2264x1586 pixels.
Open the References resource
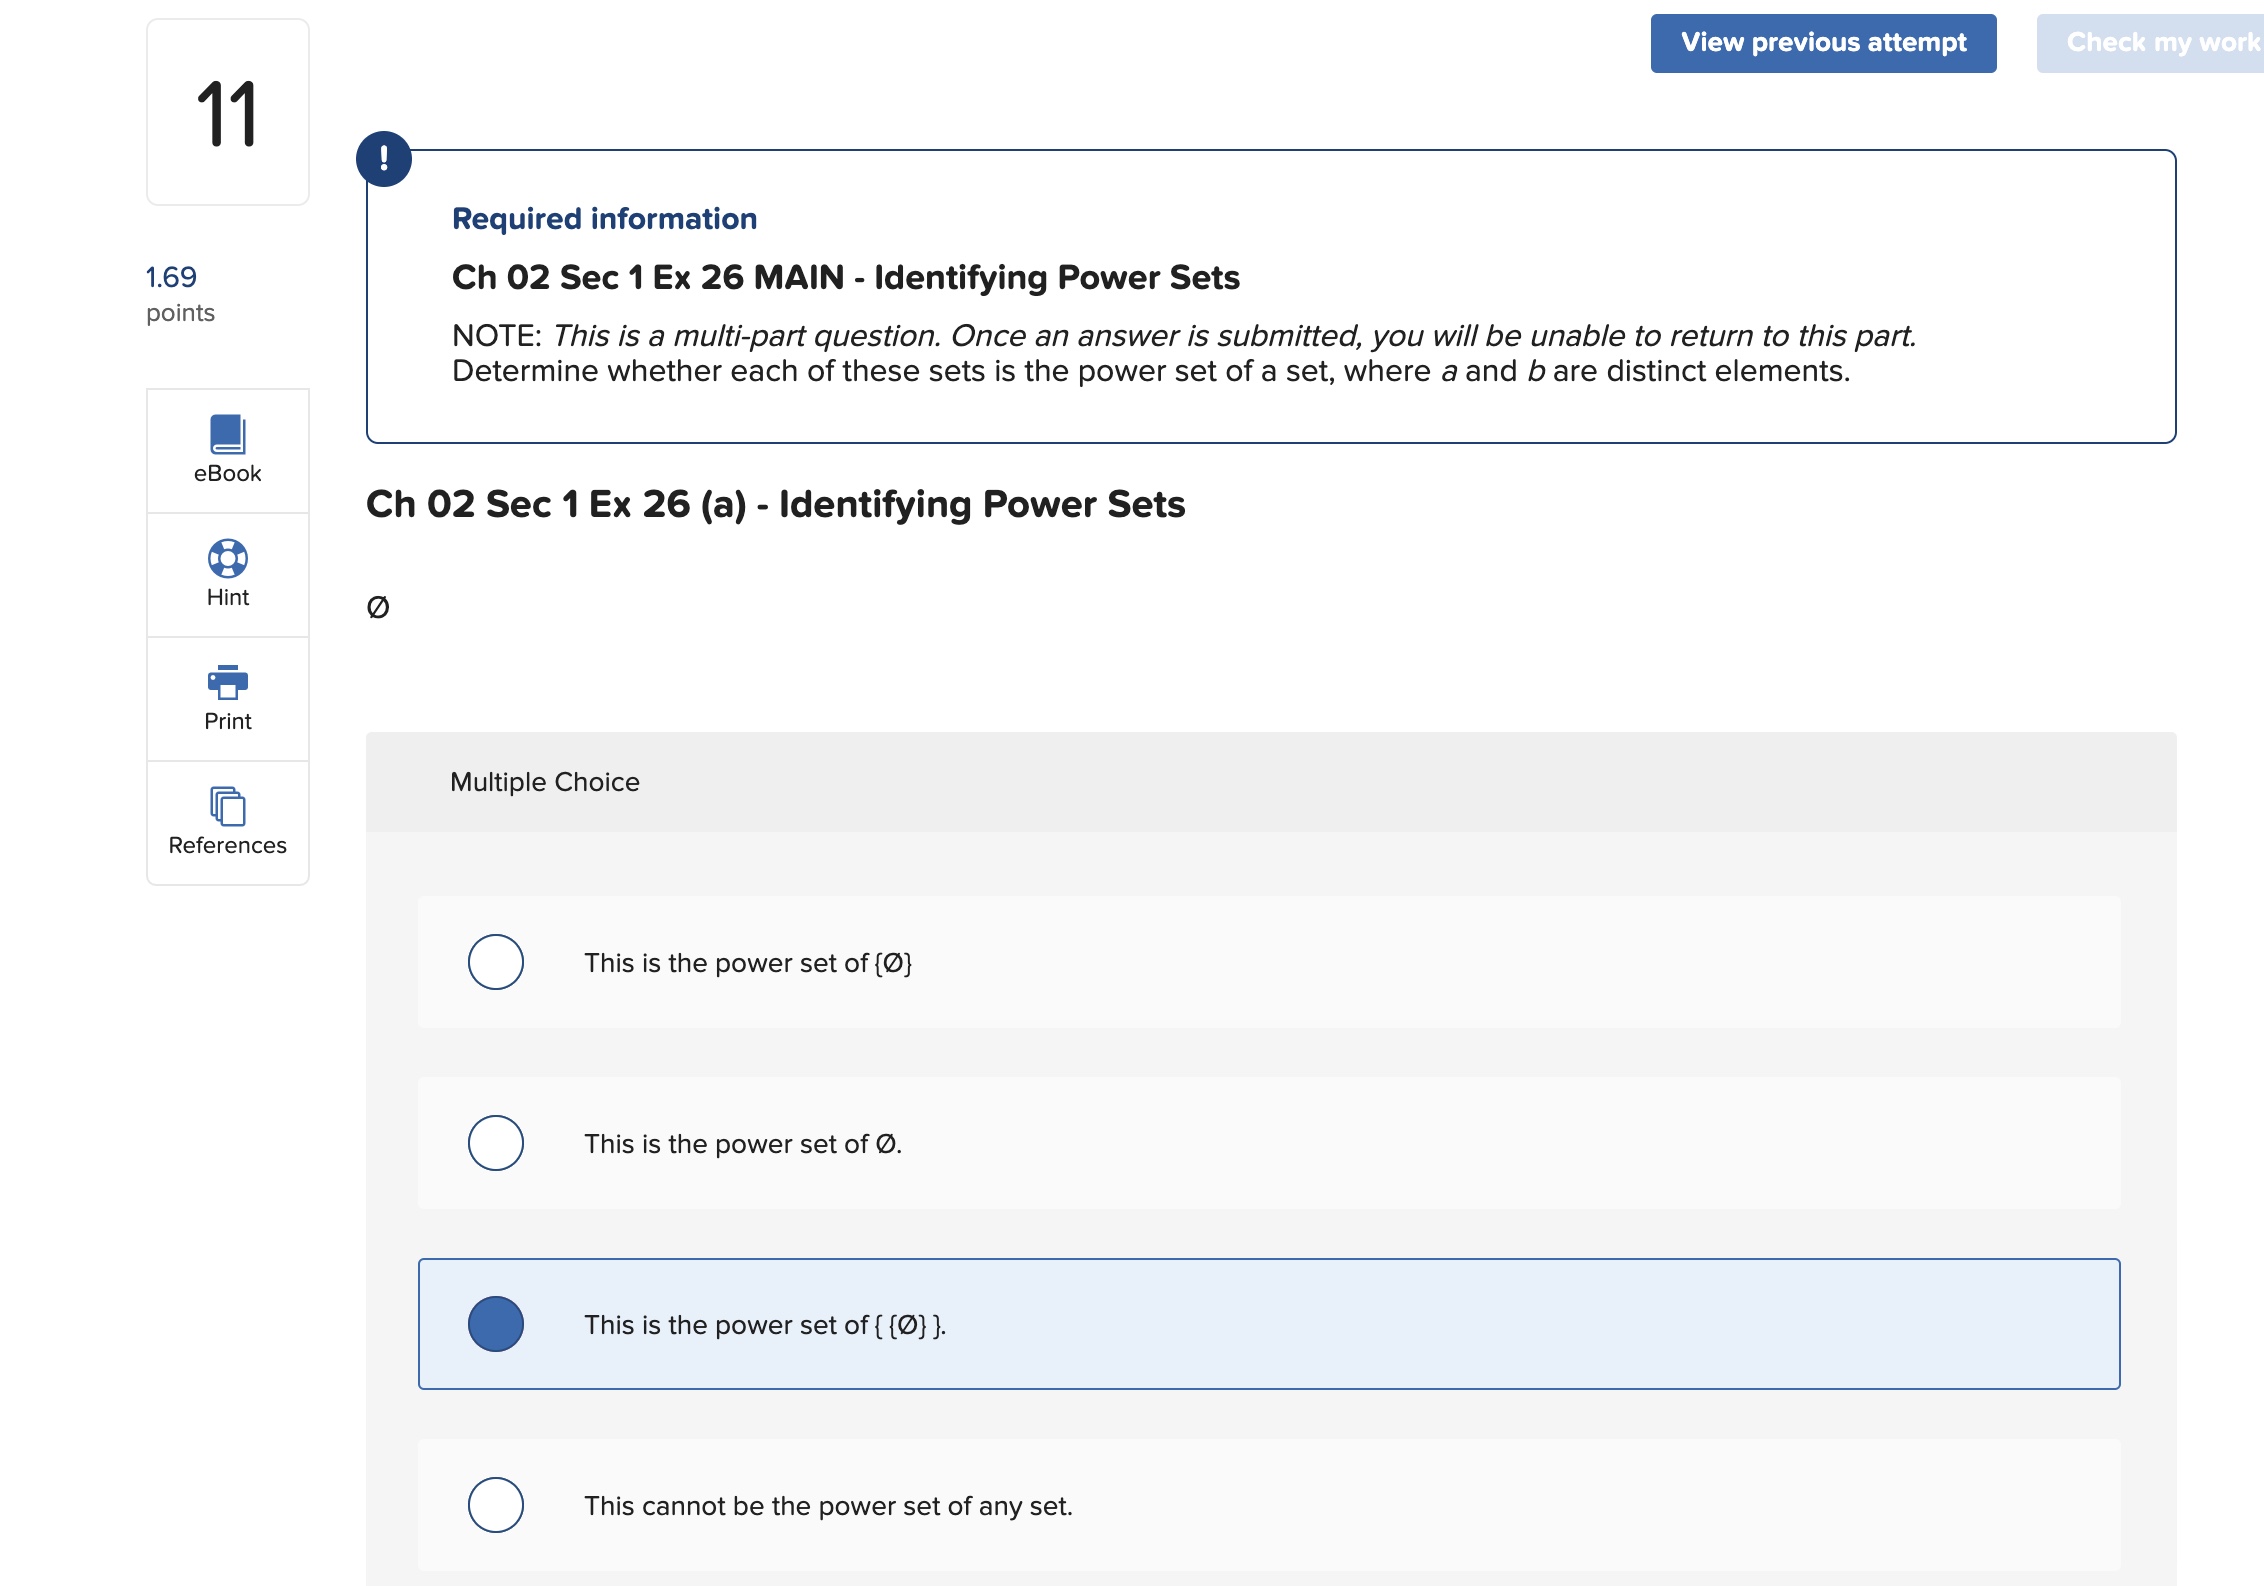pos(227,822)
